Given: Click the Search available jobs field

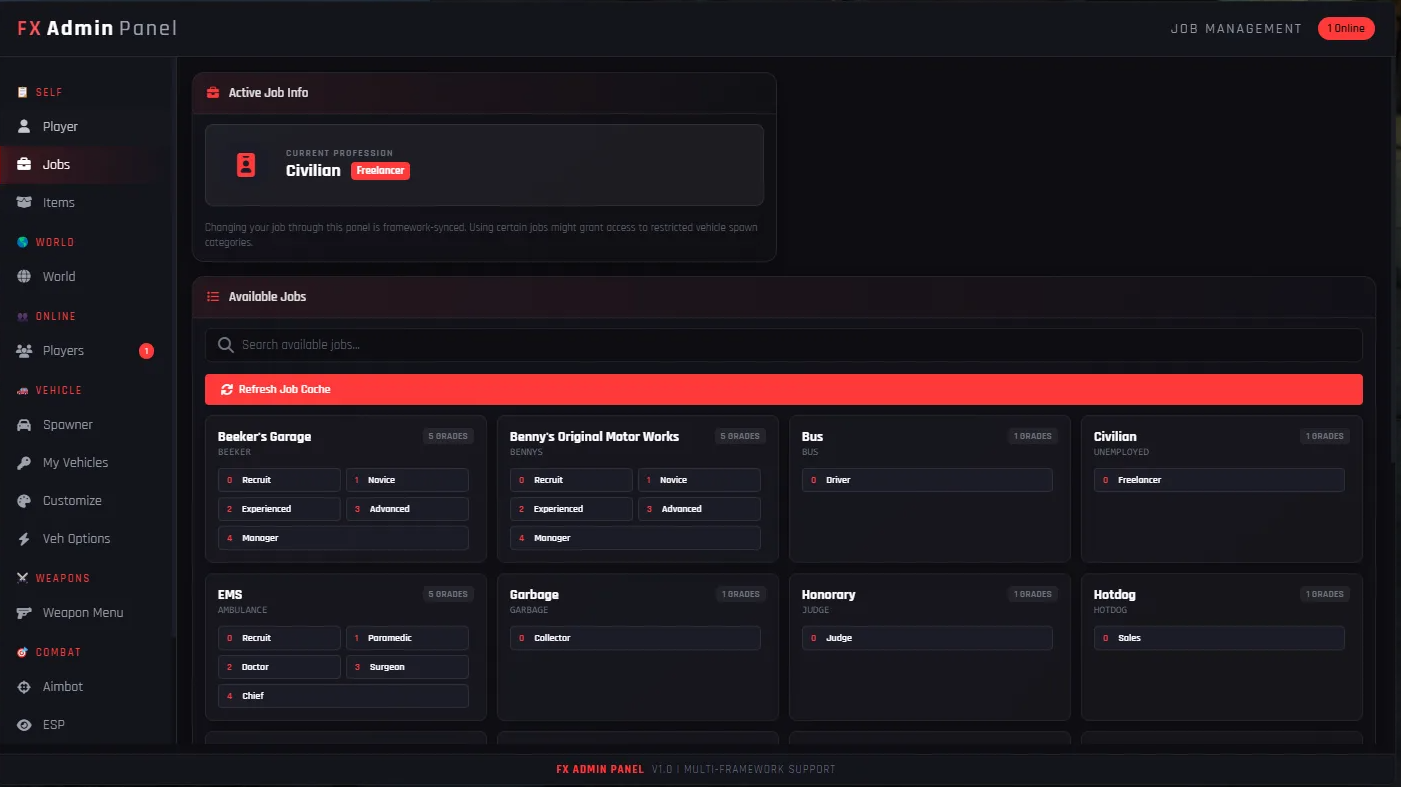Looking at the screenshot, I should tap(783, 345).
